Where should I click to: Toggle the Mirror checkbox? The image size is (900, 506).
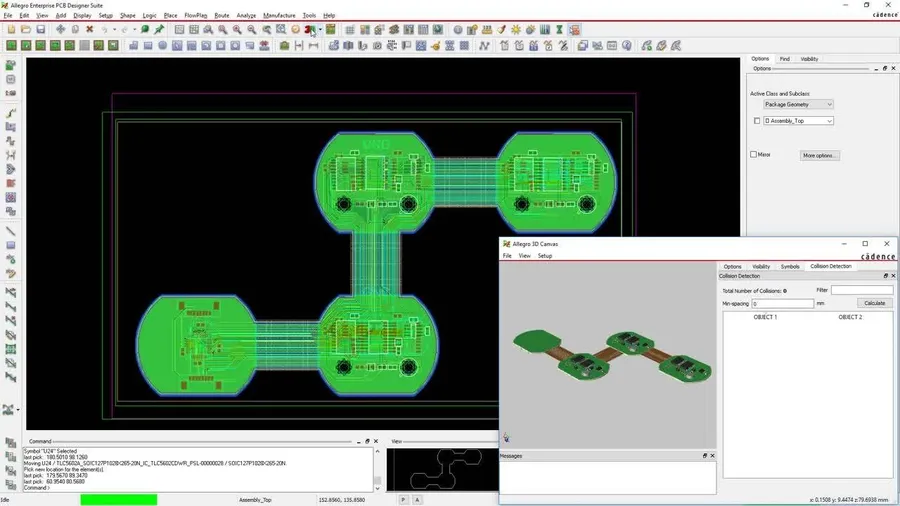[x=754, y=154]
